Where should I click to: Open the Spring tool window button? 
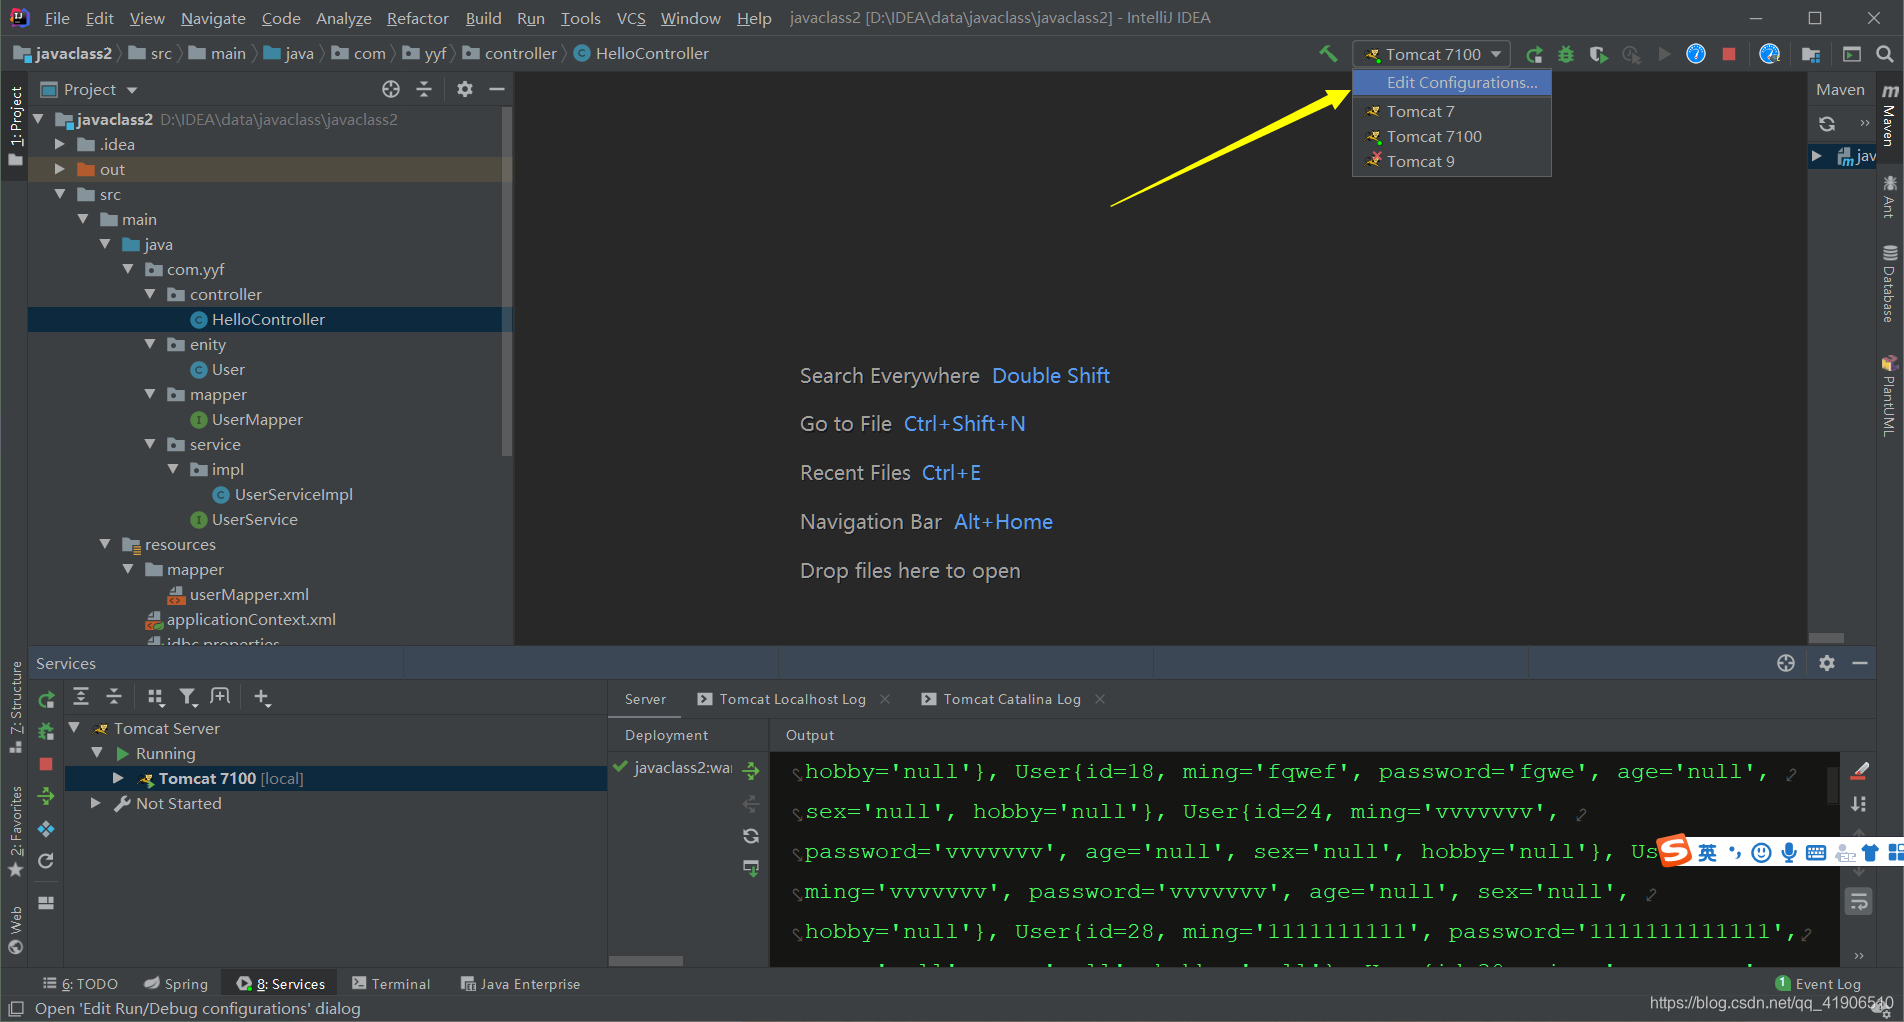click(176, 984)
